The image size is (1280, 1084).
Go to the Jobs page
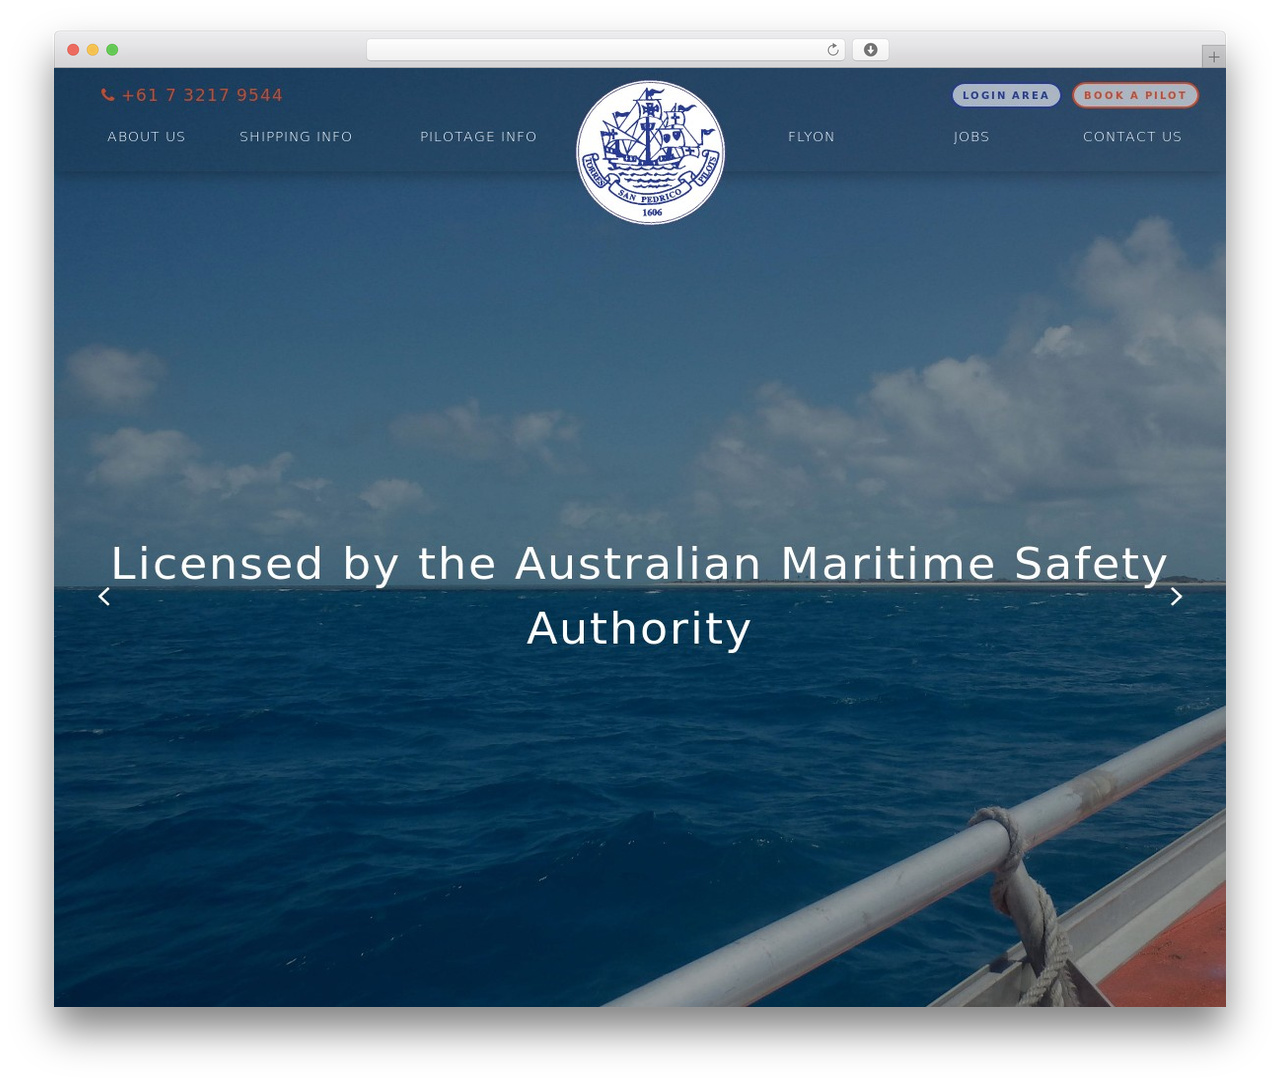[x=971, y=137]
